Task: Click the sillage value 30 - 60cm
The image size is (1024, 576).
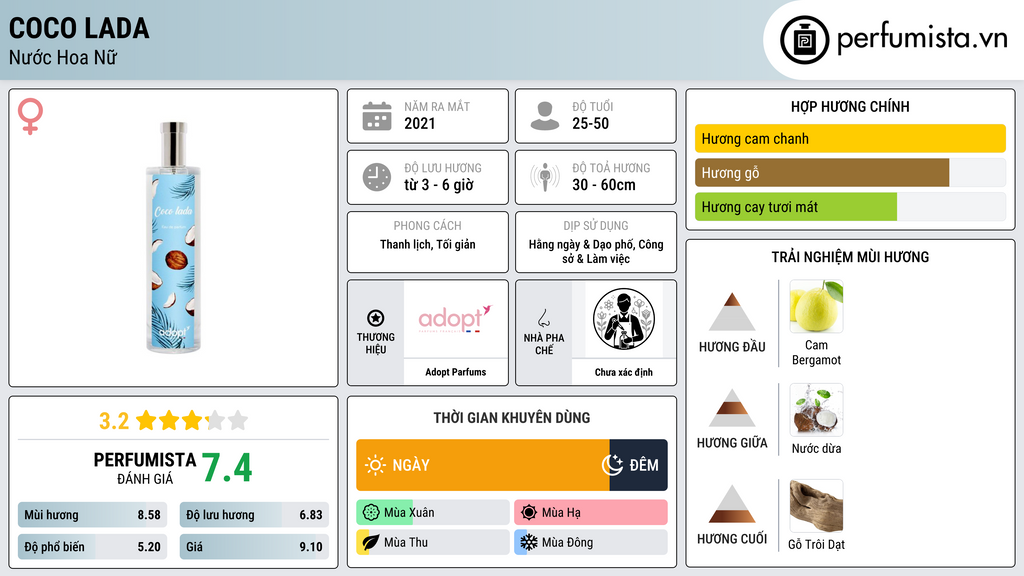Action: click(x=603, y=185)
